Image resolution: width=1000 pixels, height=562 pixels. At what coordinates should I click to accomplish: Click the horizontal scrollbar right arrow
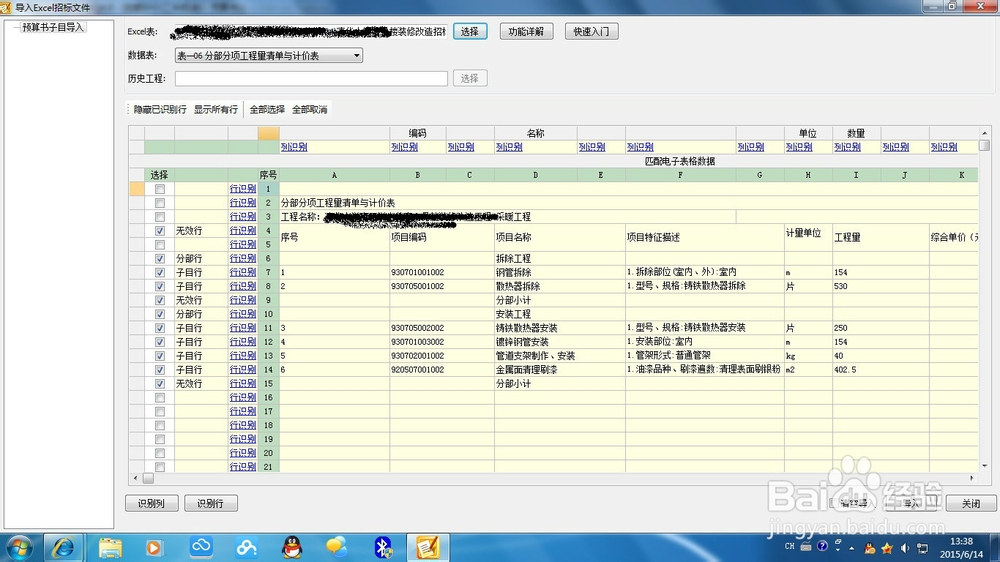tap(972, 478)
